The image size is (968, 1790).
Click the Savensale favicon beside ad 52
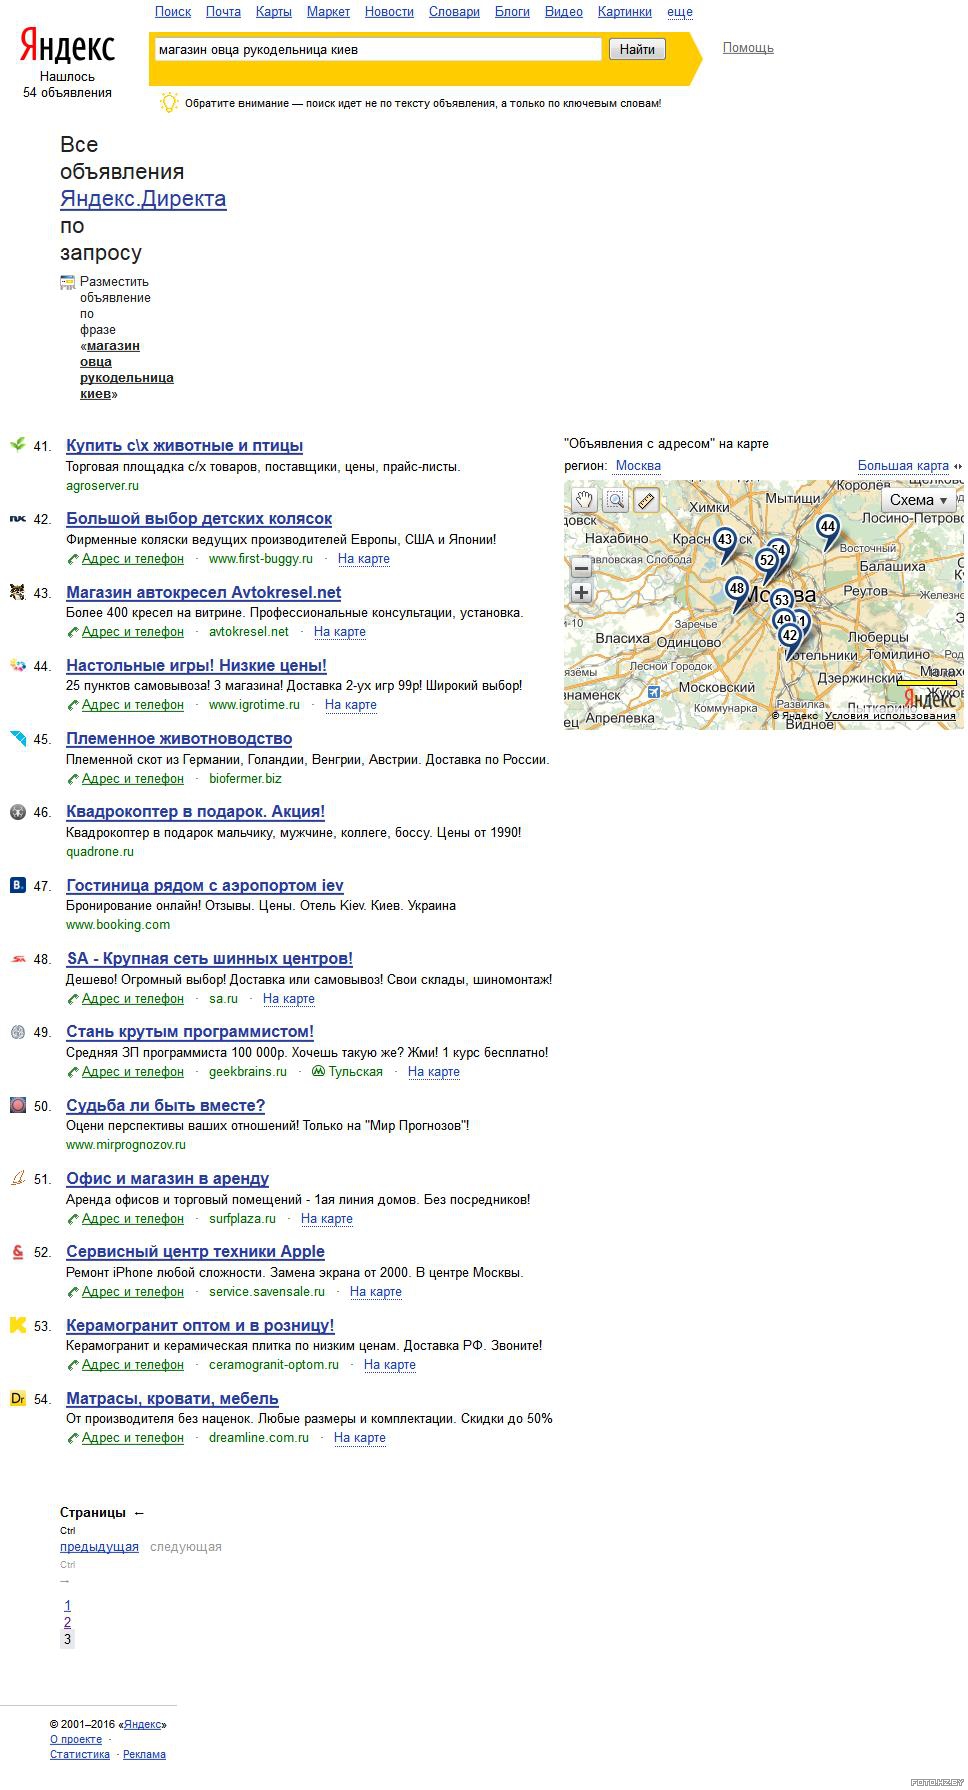pyautogui.click(x=17, y=1251)
